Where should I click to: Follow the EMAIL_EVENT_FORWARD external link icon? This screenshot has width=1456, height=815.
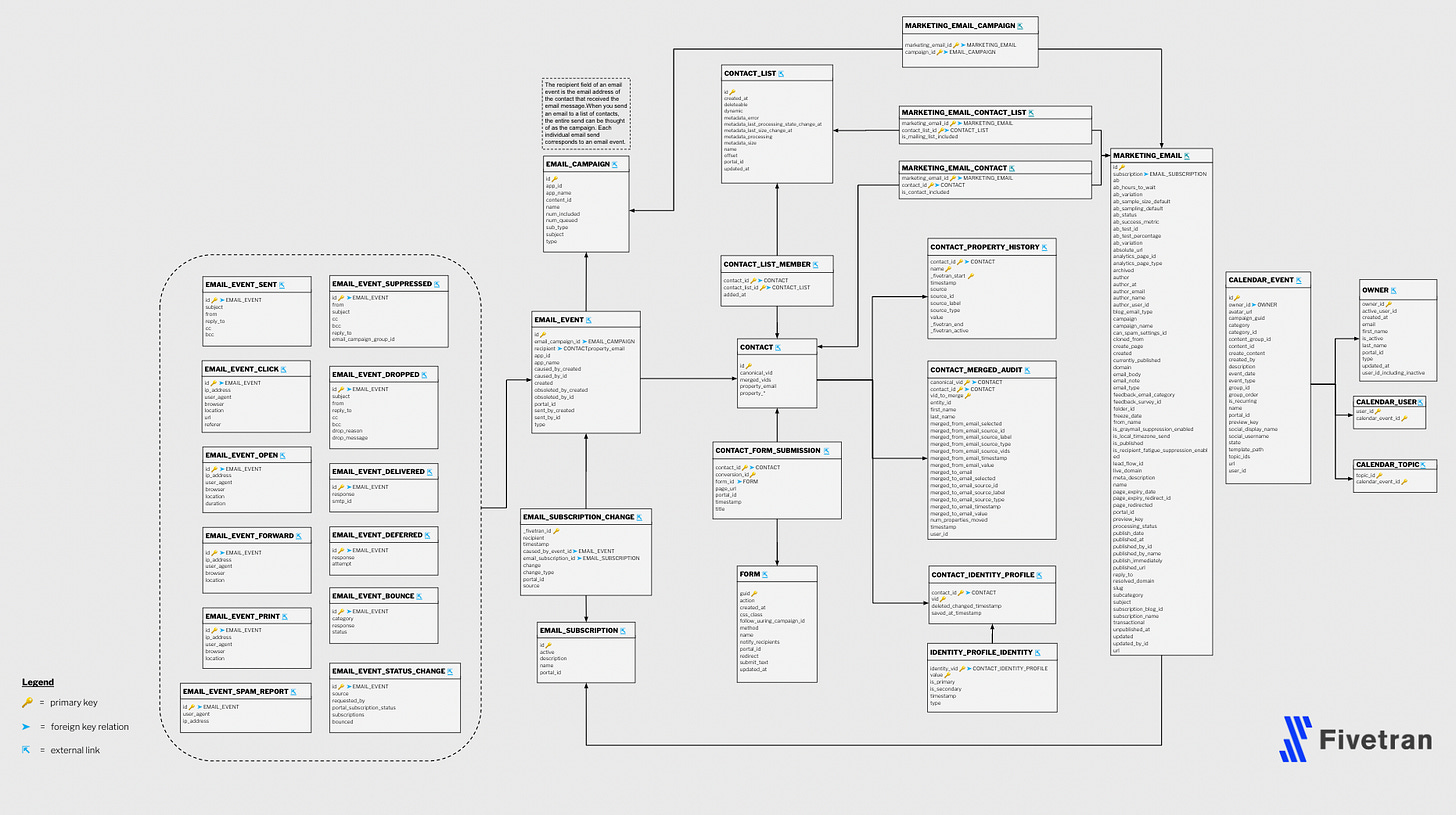[x=299, y=536]
